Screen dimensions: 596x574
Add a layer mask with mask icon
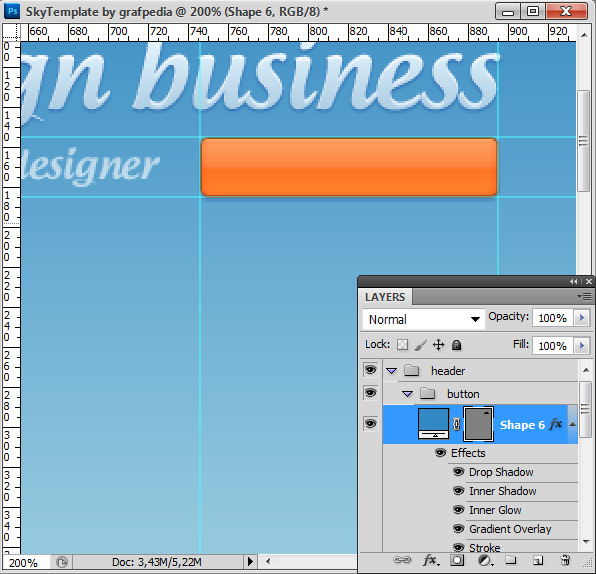tap(457, 560)
